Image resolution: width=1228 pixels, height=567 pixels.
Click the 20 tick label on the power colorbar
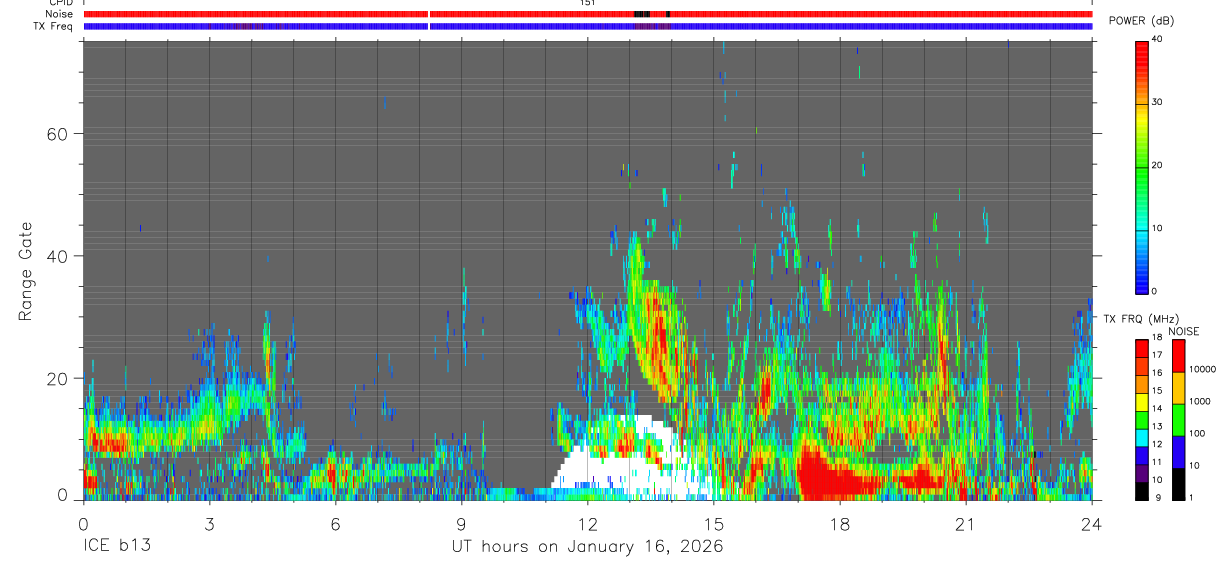point(1157,165)
